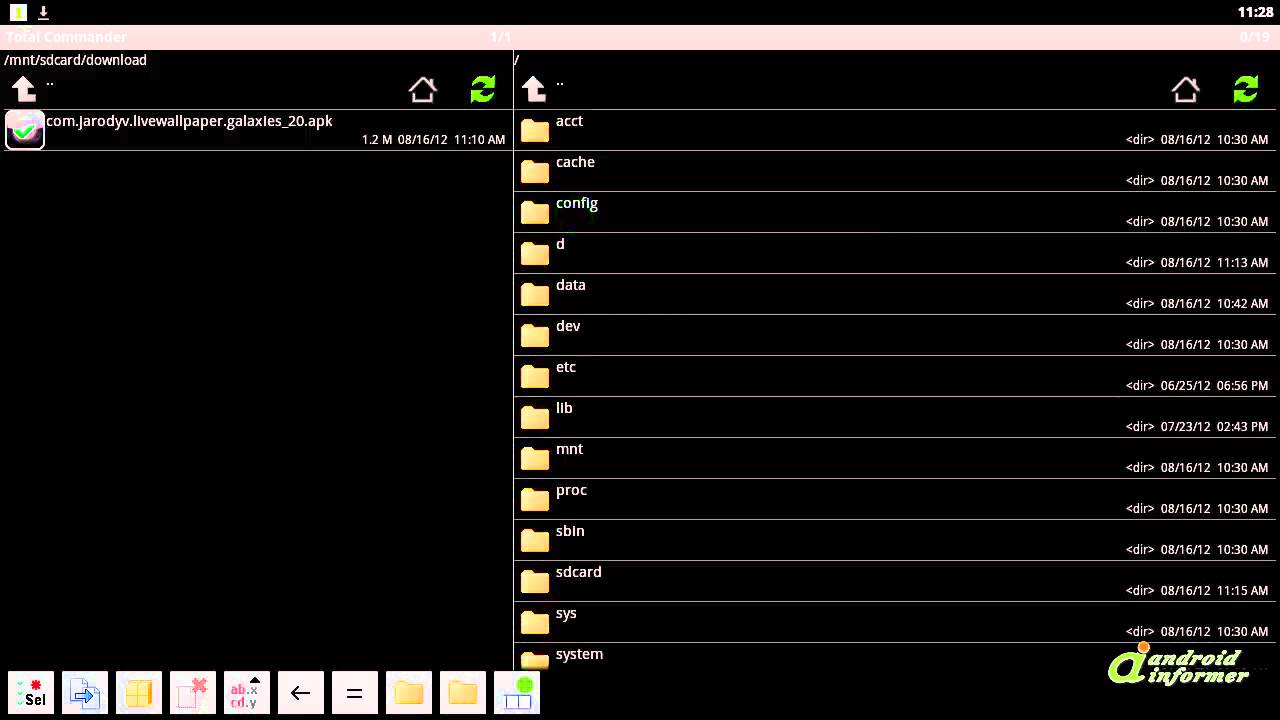Image resolution: width=1280 pixels, height=720 pixels.
Task: Tap the dev folder name
Action: click(x=568, y=326)
